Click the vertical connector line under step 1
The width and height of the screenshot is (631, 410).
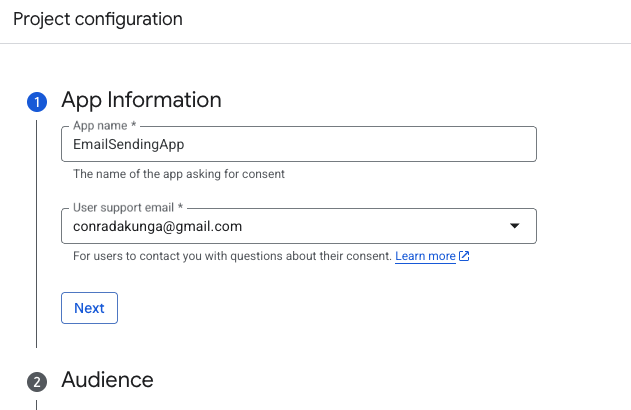point(37,230)
